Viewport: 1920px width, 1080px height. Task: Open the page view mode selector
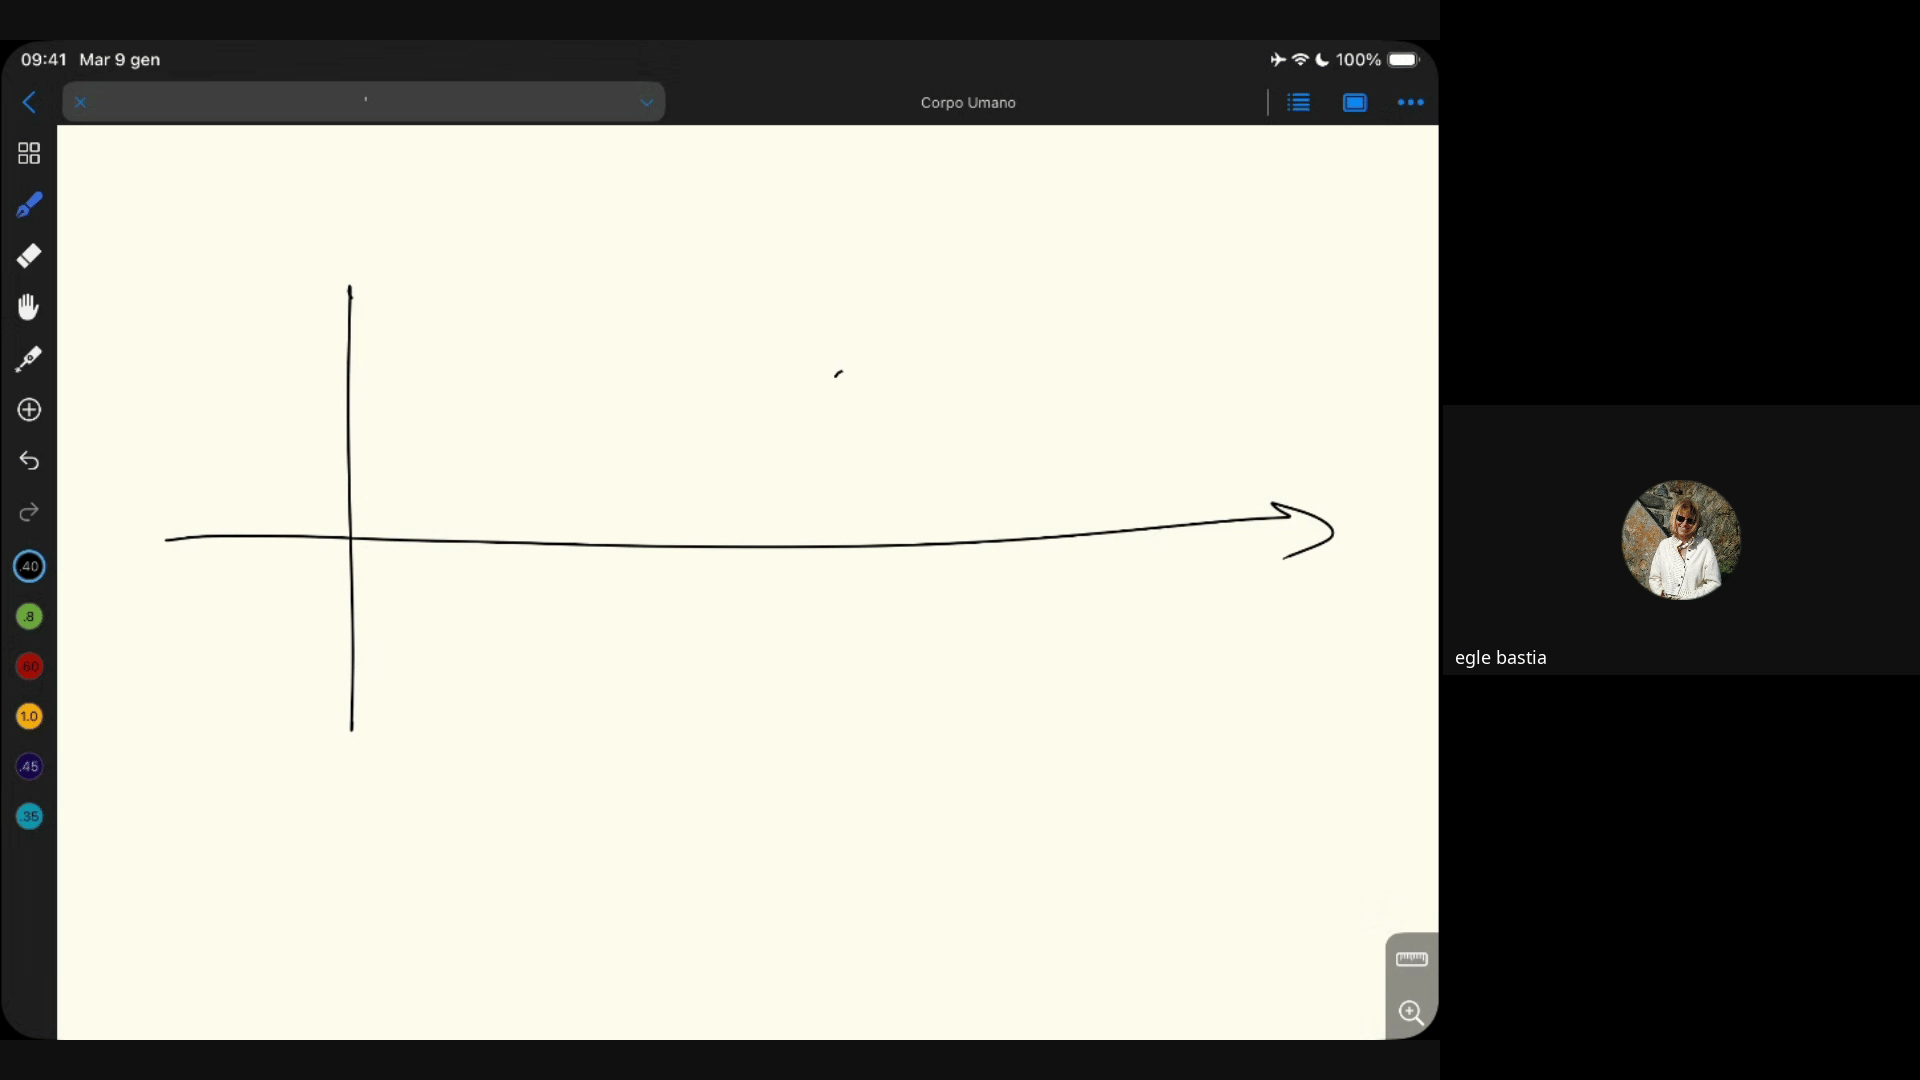1354,102
